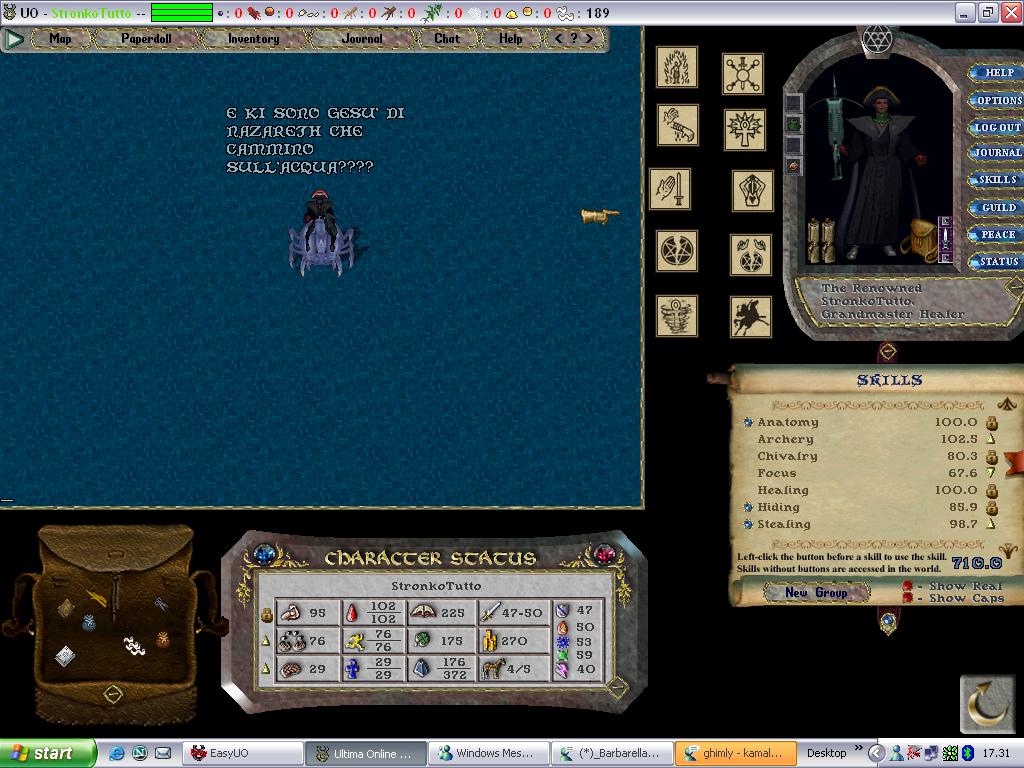Collapse the Character Status window
1024x768 pixels.
pos(617,685)
